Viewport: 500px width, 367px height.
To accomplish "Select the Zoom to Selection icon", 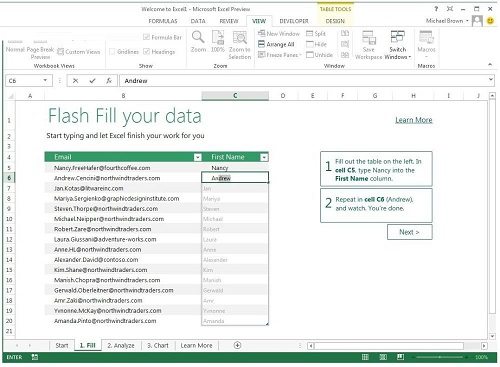I will 240,37.
